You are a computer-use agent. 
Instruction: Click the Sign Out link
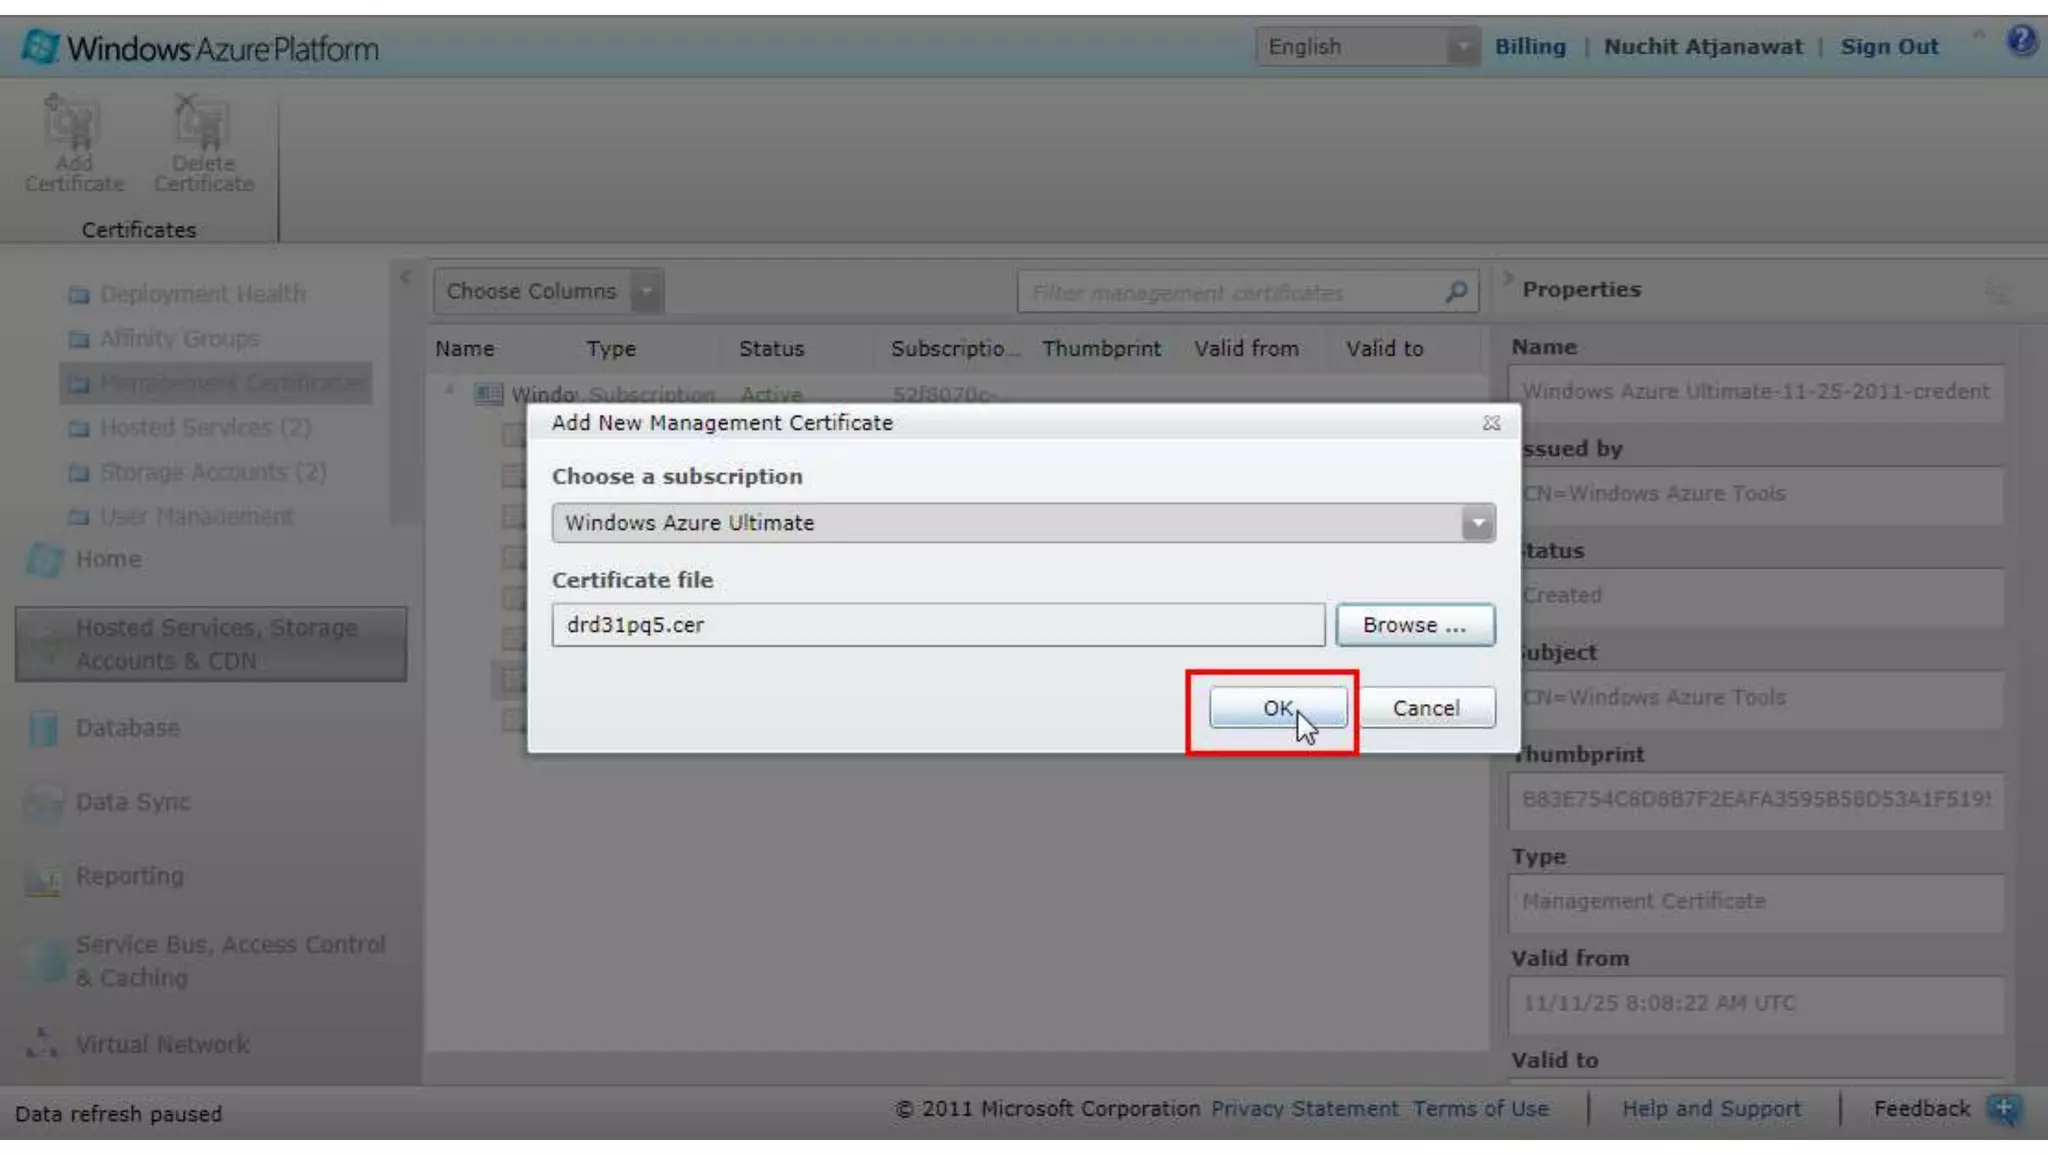click(1888, 47)
